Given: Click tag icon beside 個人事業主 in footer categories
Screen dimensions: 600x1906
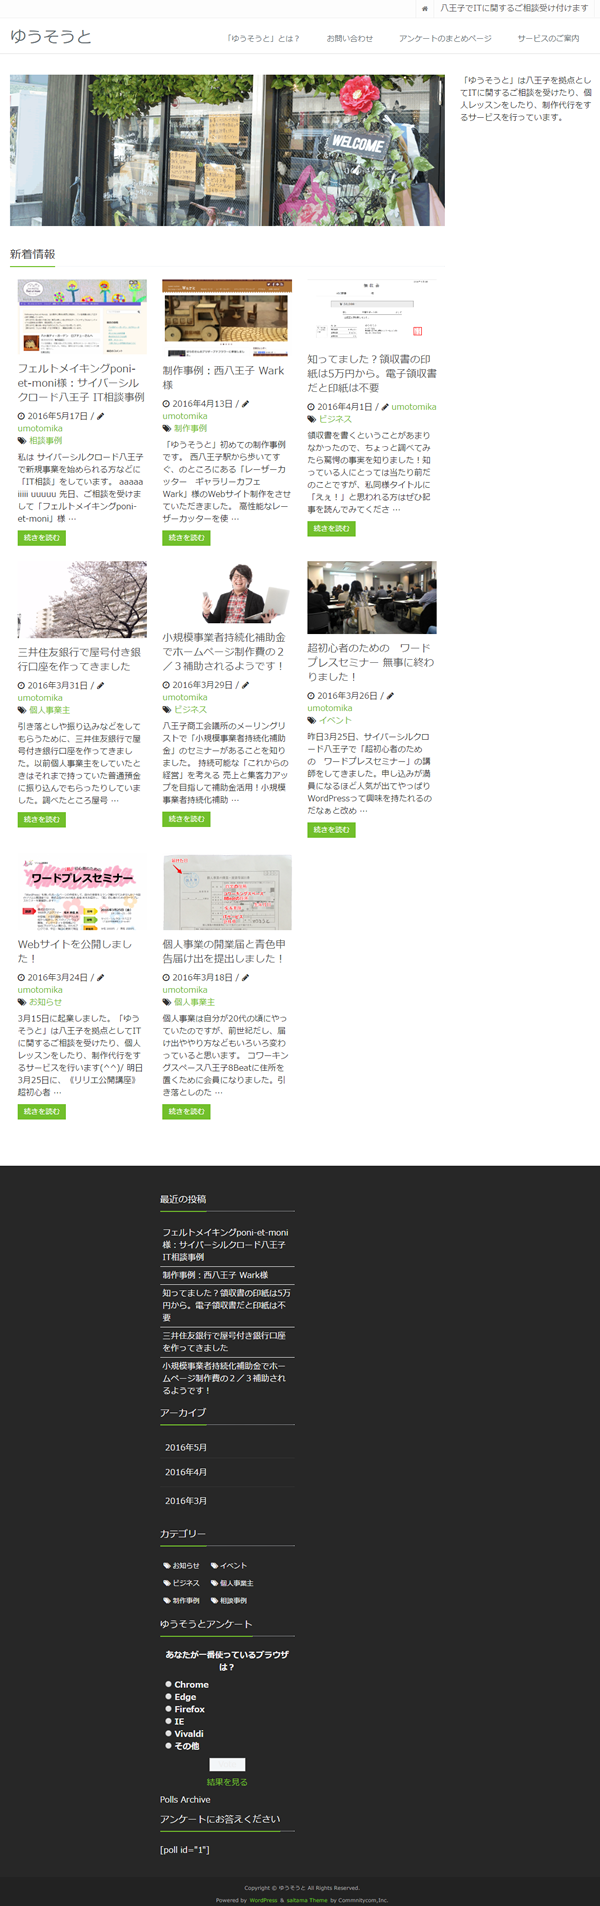Looking at the screenshot, I should [214, 1584].
